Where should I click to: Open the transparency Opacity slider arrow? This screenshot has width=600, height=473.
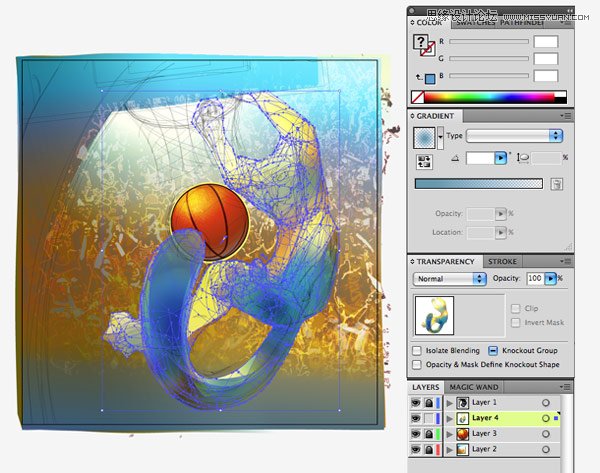click(550, 279)
